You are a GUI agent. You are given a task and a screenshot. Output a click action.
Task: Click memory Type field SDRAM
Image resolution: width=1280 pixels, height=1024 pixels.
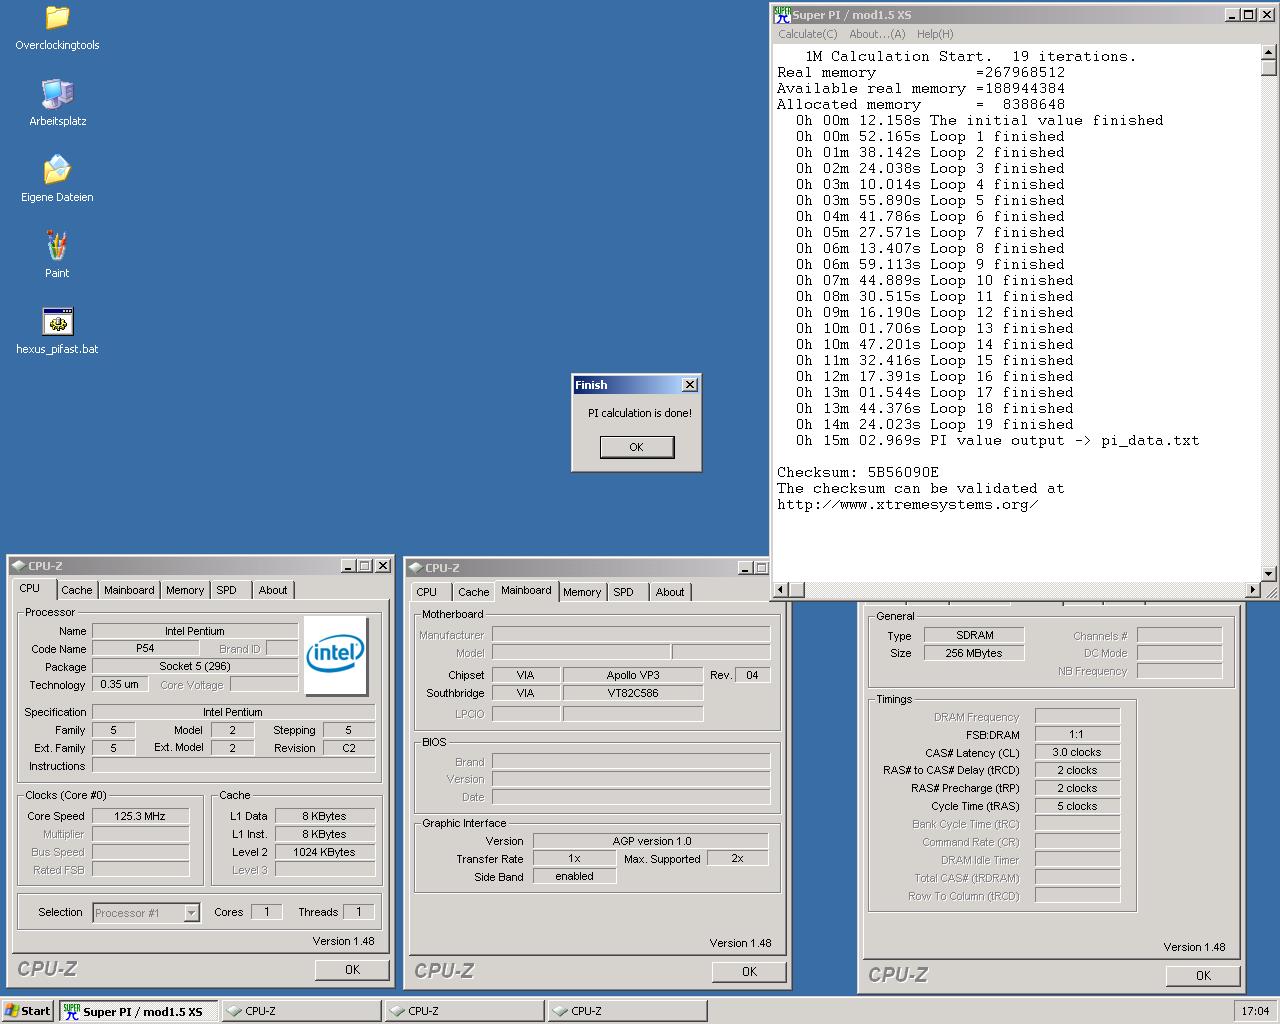click(974, 635)
